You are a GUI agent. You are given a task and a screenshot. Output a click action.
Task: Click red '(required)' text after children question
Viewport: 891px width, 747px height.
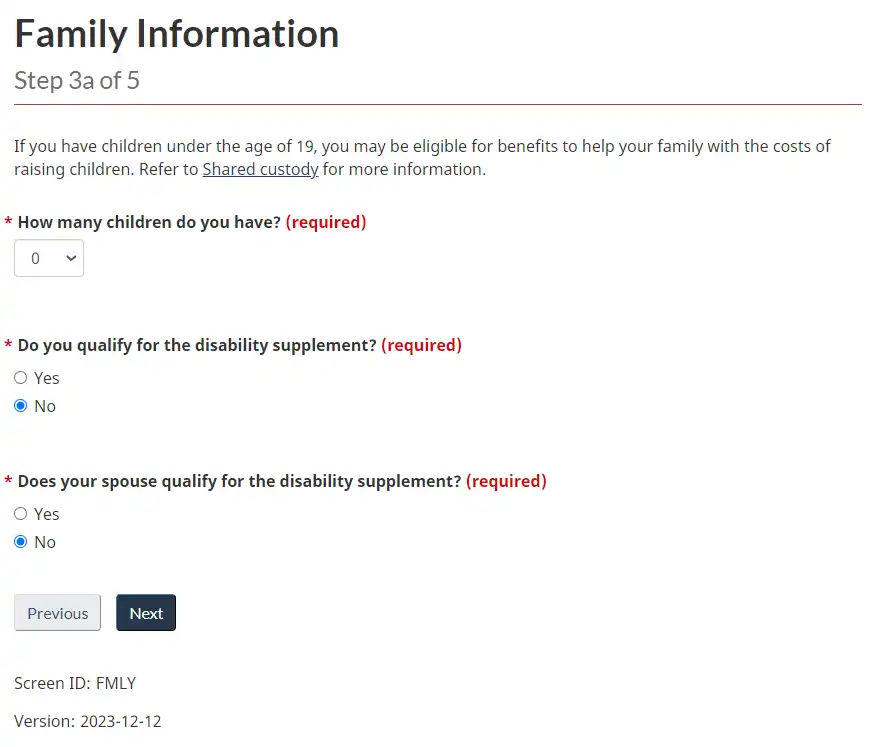point(326,222)
